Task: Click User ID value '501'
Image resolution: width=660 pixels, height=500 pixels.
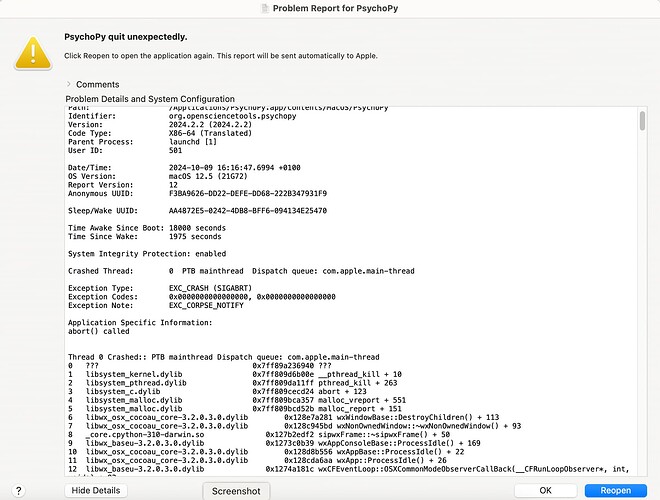Action: pos(176,150)
